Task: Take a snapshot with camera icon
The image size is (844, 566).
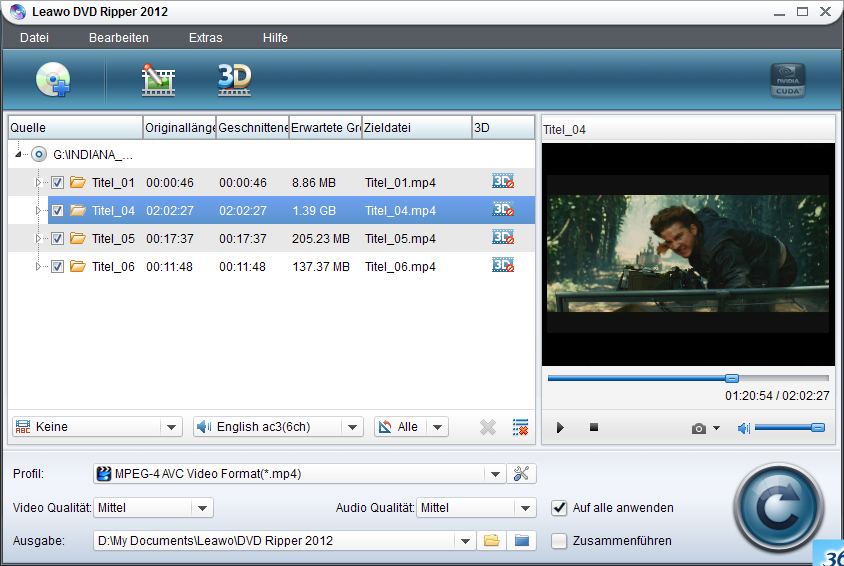Action: pyautogui.click(x=699, y=428)
